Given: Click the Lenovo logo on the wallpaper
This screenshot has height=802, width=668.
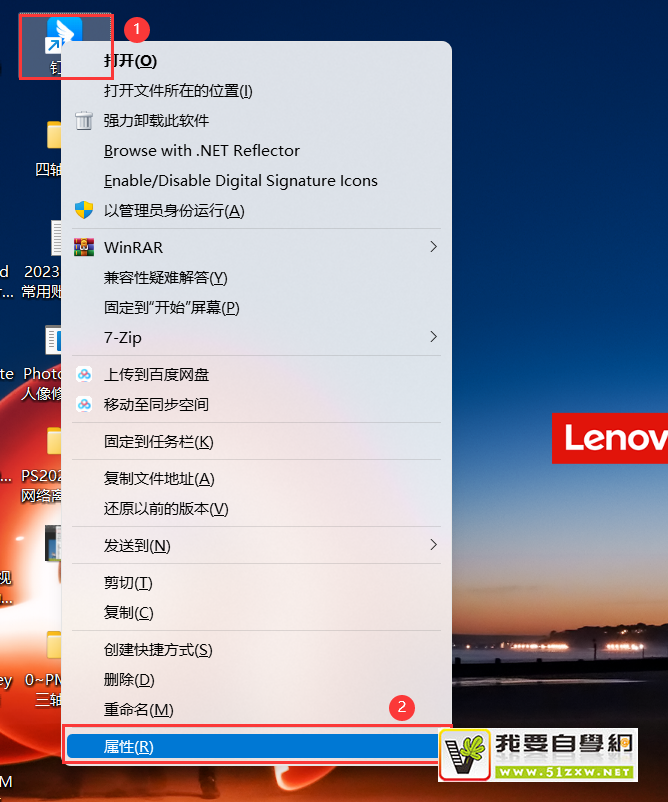Looking at the screenshot, I should pos(611,438).
